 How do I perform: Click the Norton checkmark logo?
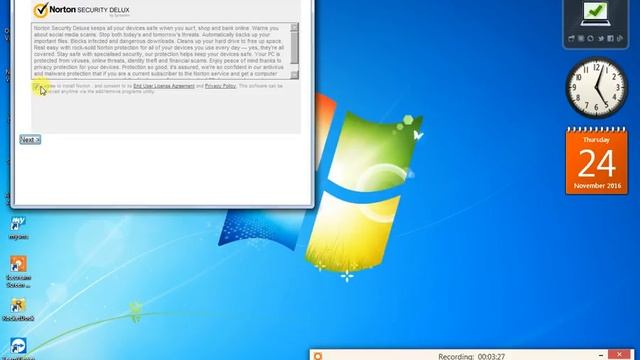pyautogui.click(x=41, y=10)
